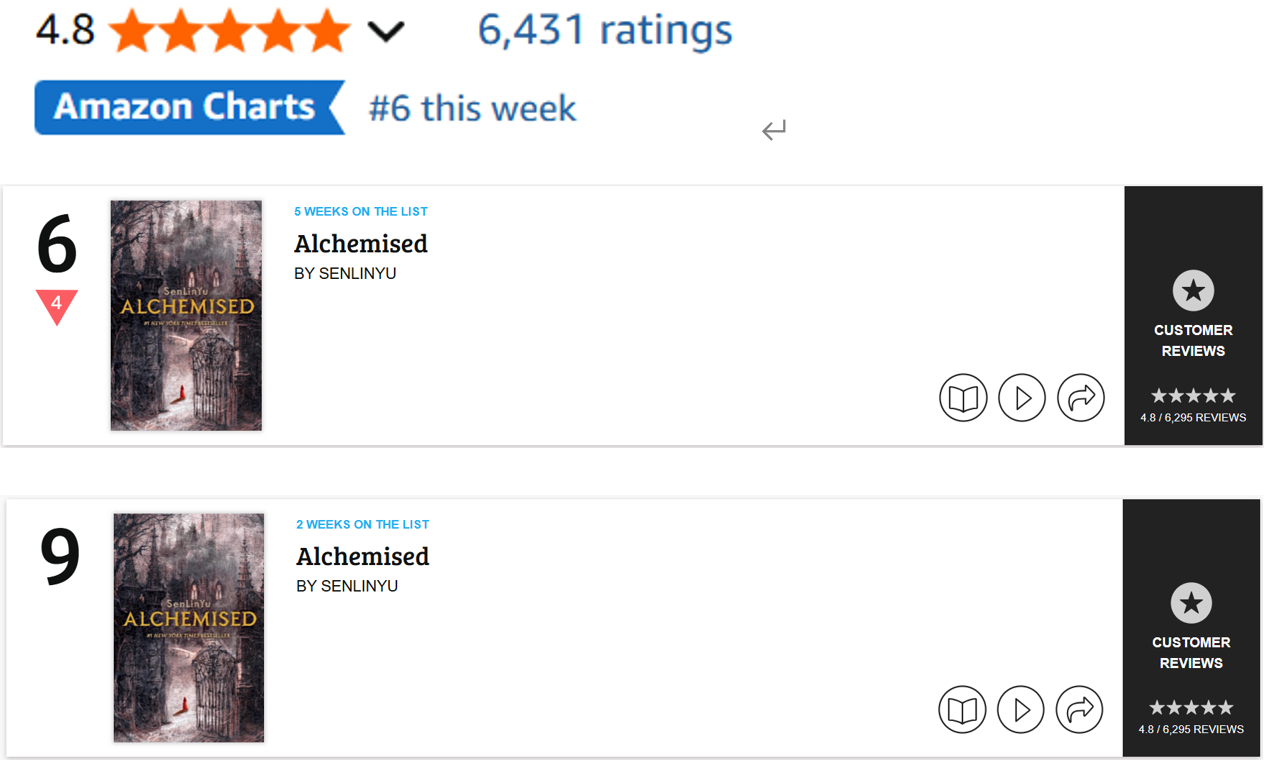The height and width of the screenshot is (760, 1266).
Task: Click '4.8 / 6,295 Reviews' text in rank 6 entry
Action: [1193, 417]
